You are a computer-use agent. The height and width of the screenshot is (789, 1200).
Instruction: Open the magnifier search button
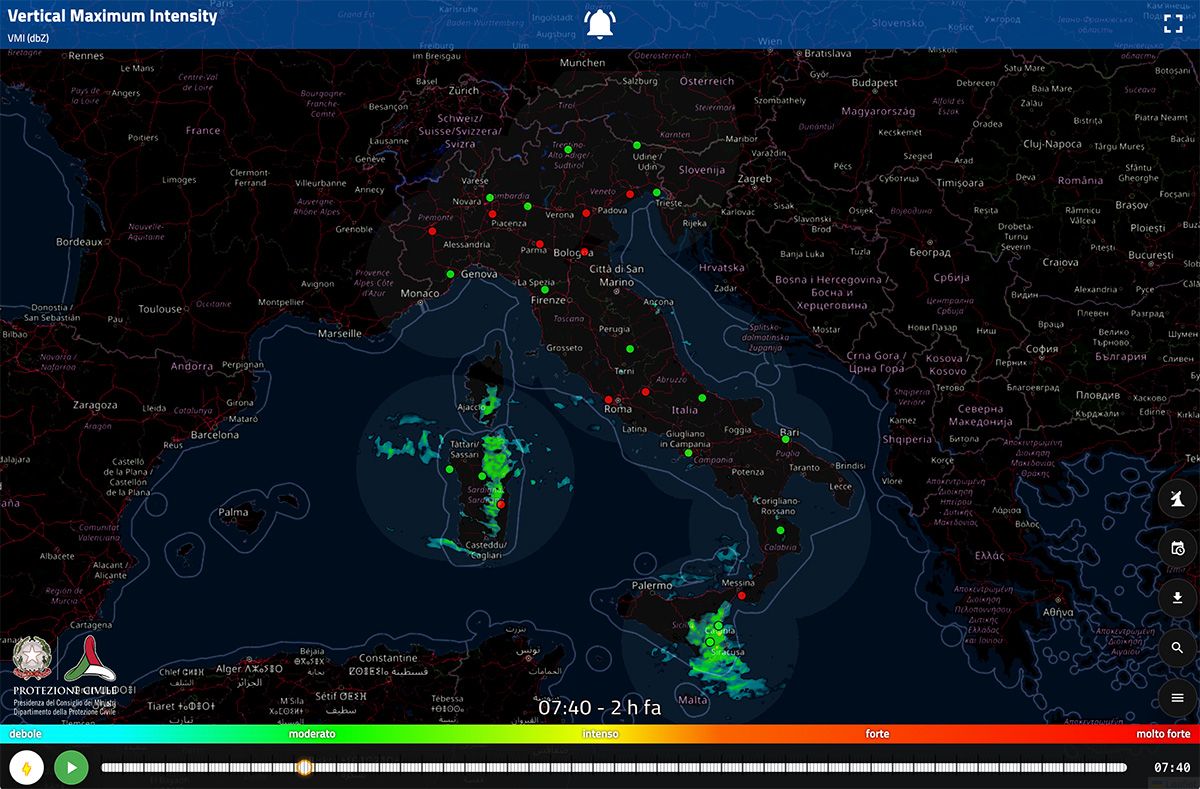[1177, 648]
